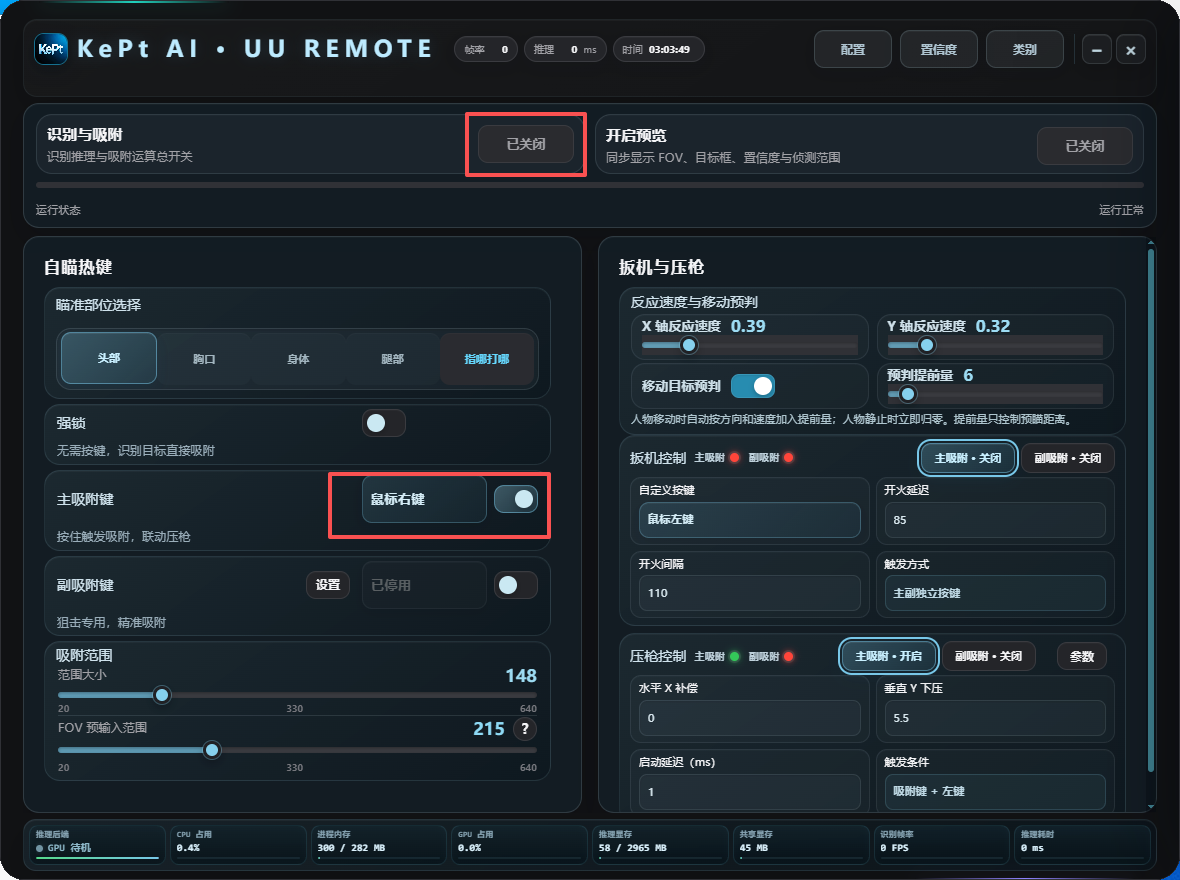Click the 已停用 secondary key field
This screenshot has height=880, width=1180.
coord(424,585)
